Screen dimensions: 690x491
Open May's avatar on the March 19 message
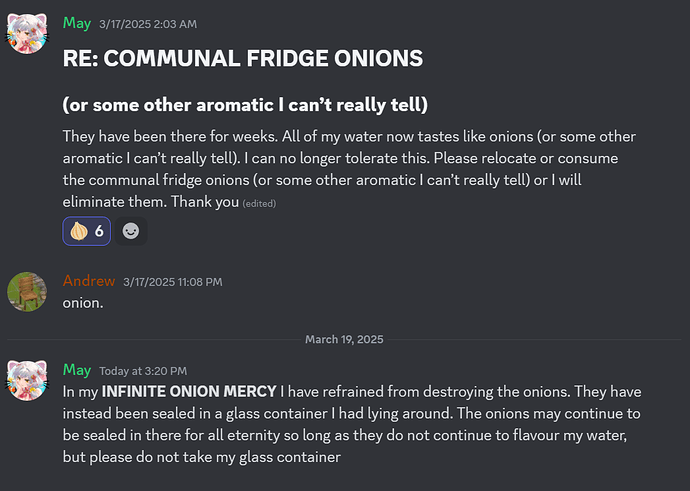click(27, 381)
